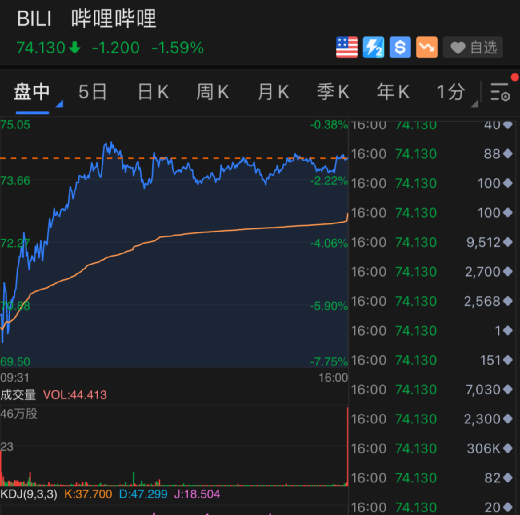Click the diamond icon beside volume 2,300
This screenshot has width=520, height=515.
508,419
